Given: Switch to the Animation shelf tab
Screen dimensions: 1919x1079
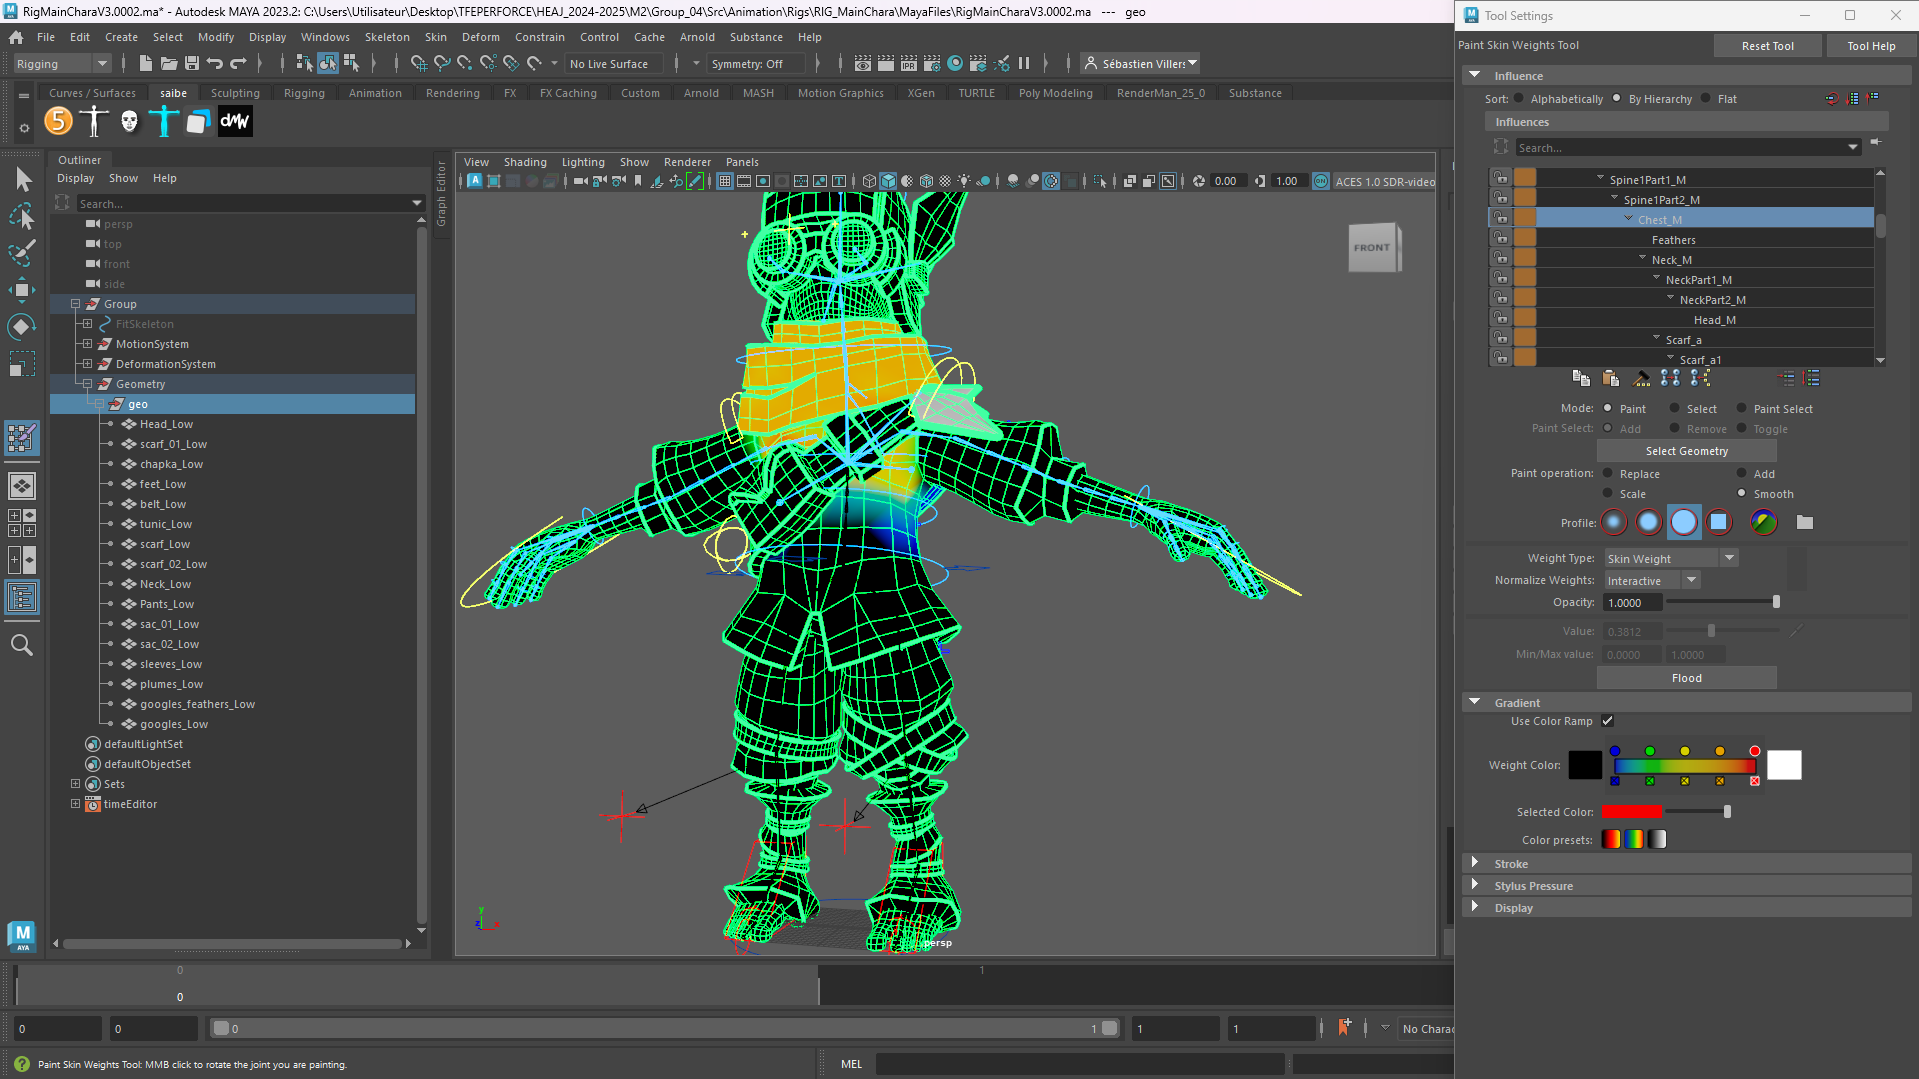Looking at the screenshot, I should tap(375, 93).
